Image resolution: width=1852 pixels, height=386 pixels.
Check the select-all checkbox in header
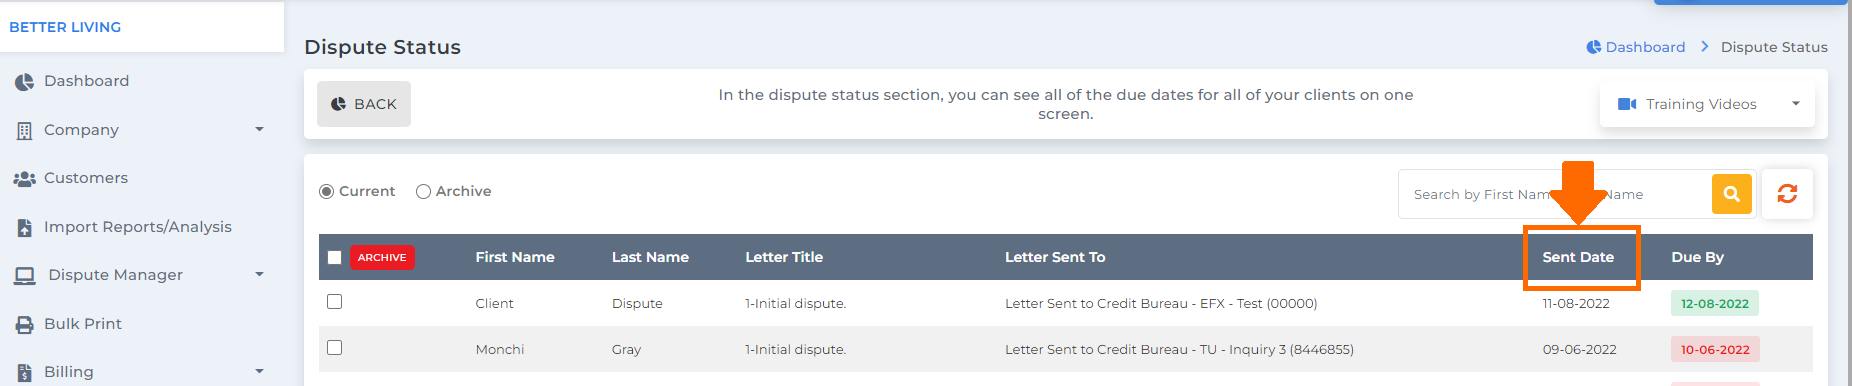coord(335,258)
